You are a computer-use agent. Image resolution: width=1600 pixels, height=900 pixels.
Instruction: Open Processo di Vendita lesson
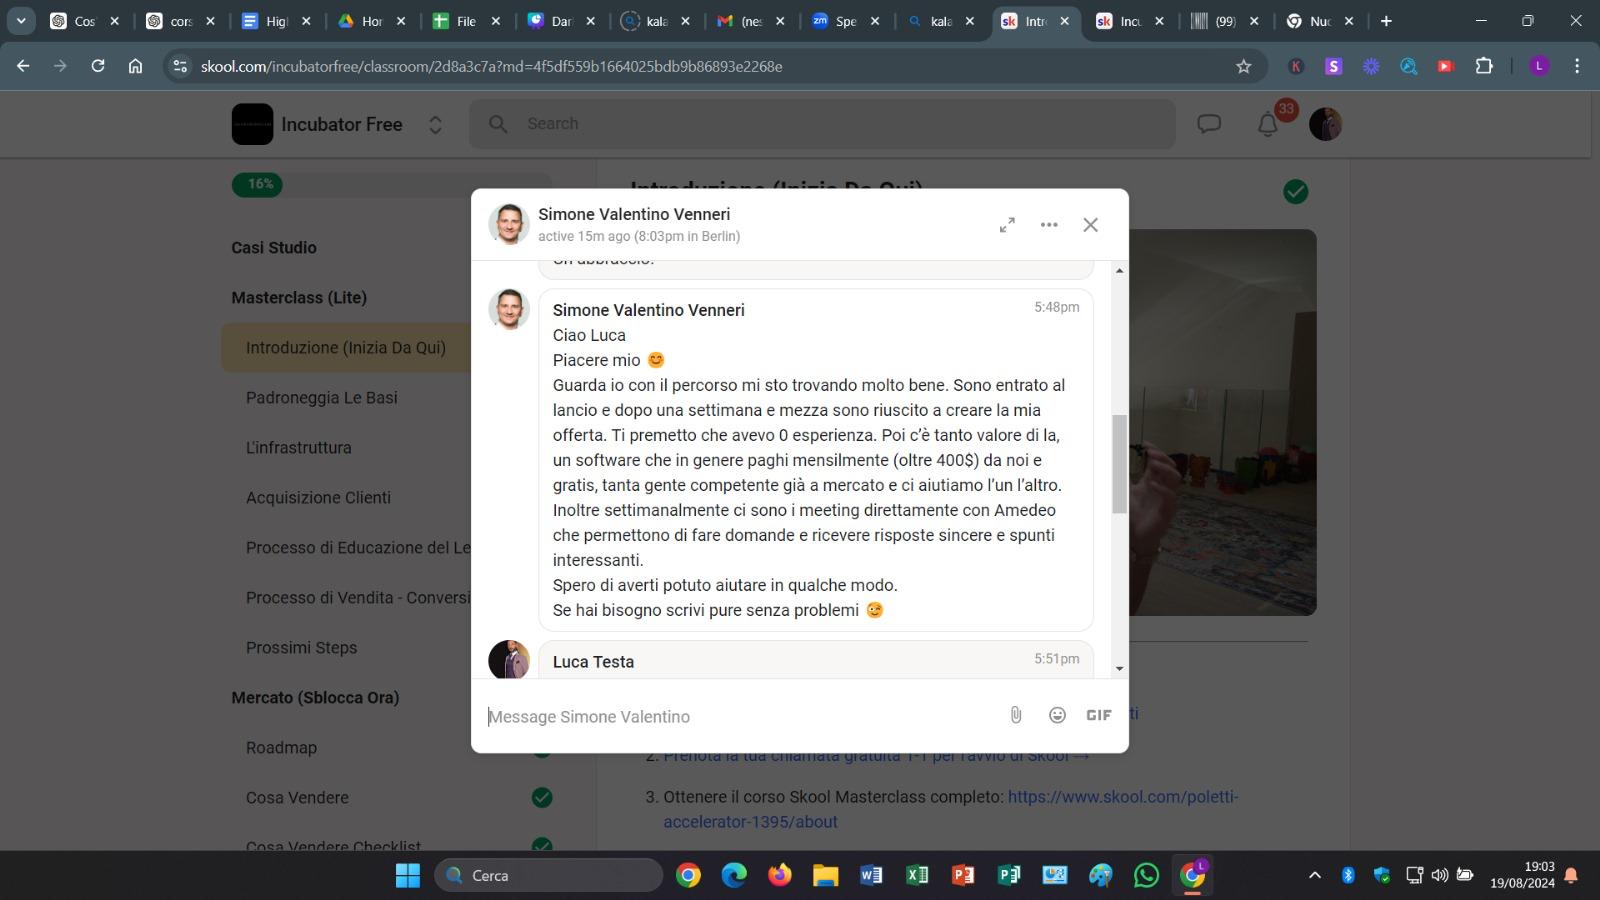coord(358,597)
